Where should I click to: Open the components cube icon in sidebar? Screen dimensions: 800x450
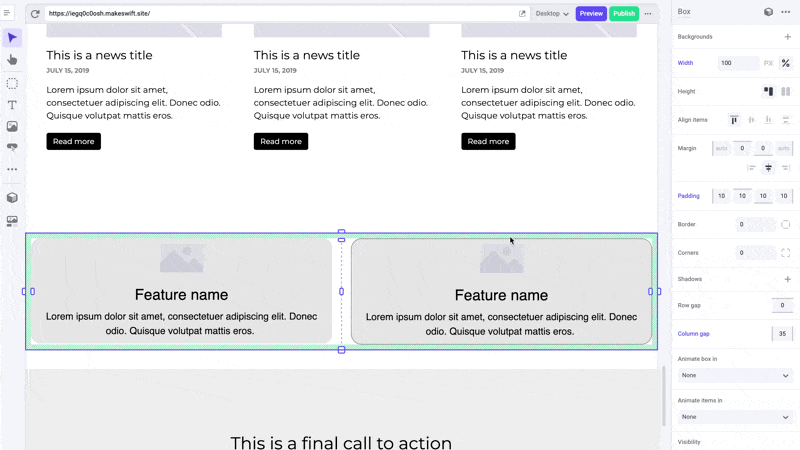point(12,198)
